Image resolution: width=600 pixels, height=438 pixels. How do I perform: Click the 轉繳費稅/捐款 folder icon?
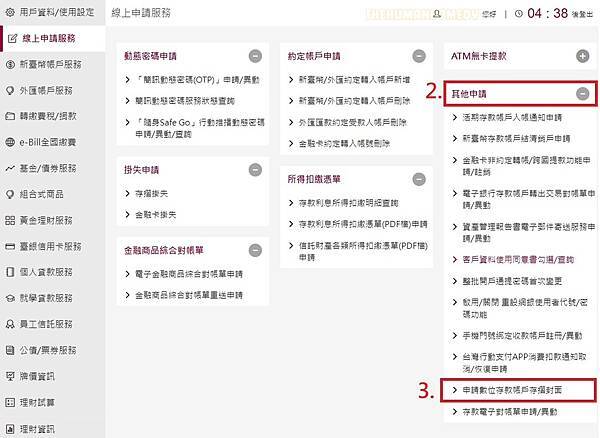[x=10, y=116]
